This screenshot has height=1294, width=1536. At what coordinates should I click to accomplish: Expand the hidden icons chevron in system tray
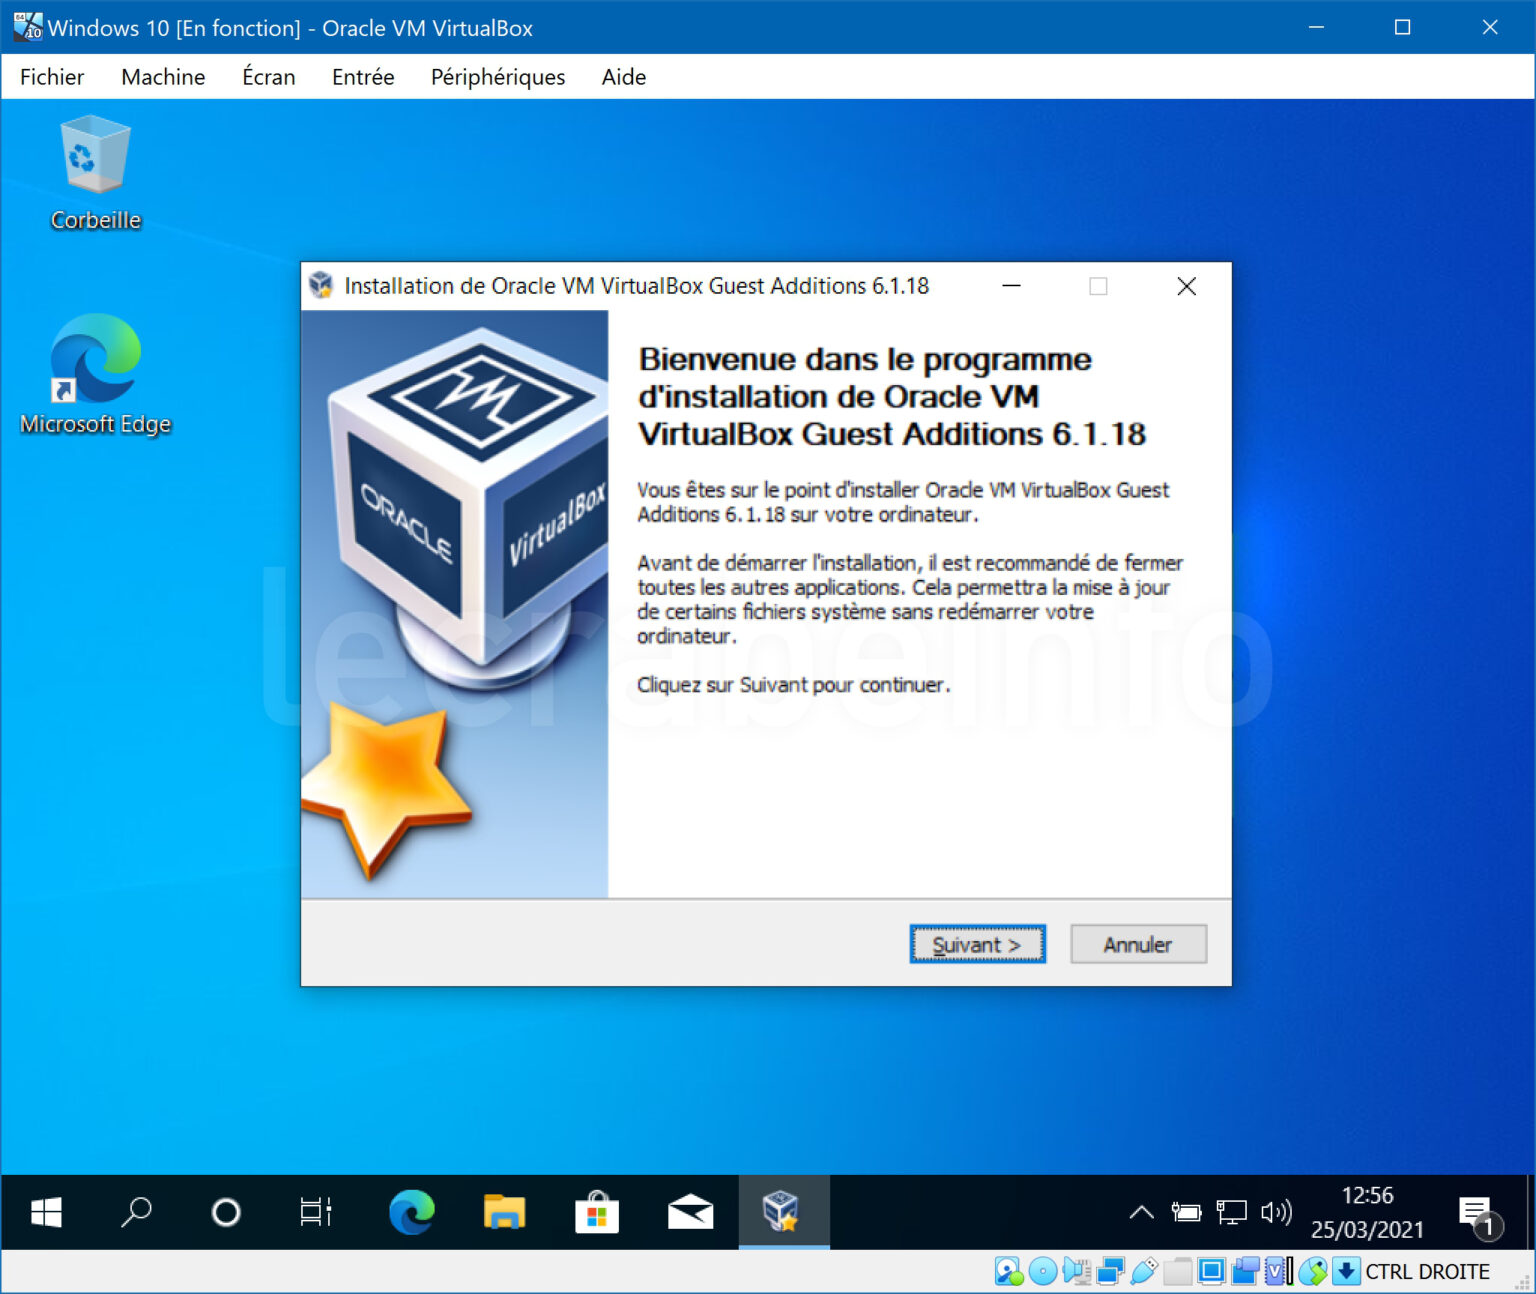(x=1140, y=1212)
